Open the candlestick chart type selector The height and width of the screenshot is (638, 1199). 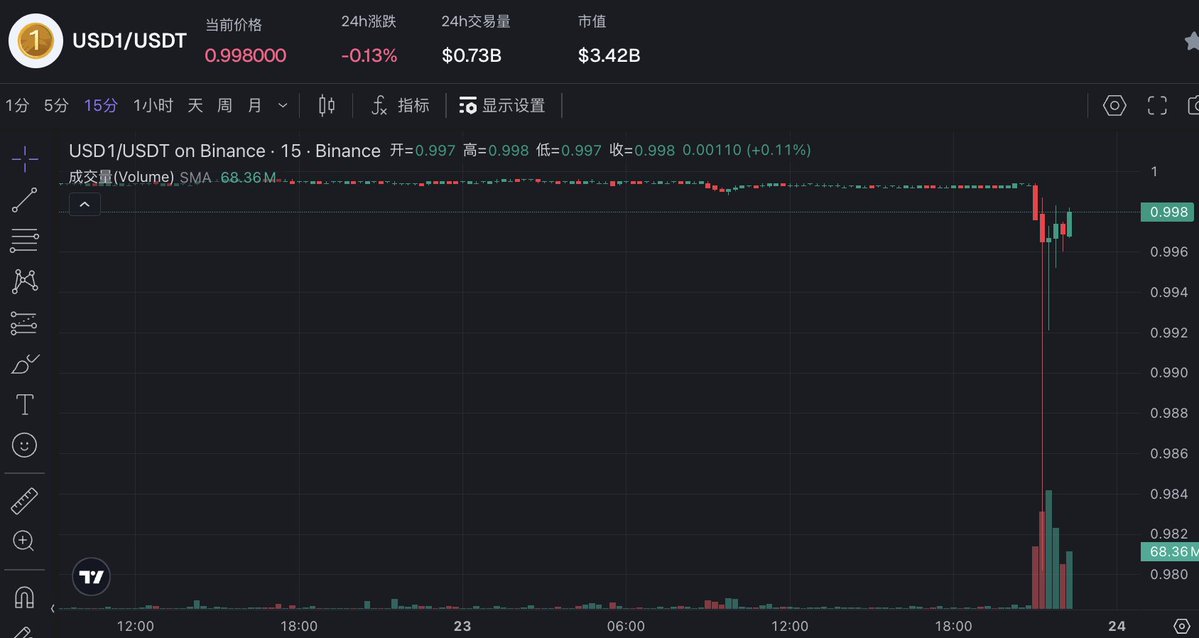pos(327,106)
